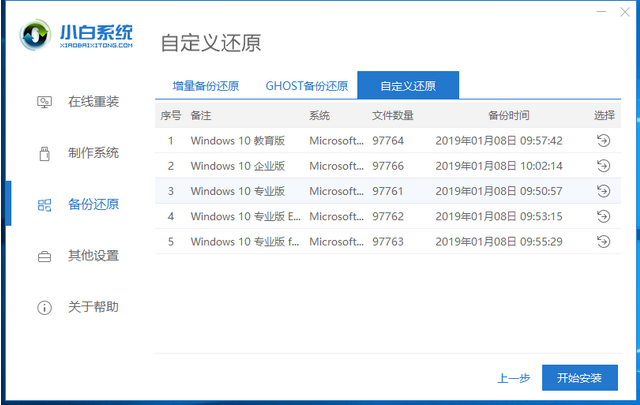Screen dimensions: 640x405
Task: Choose restore icon in row with 97763
Action: tap(603, 241)
